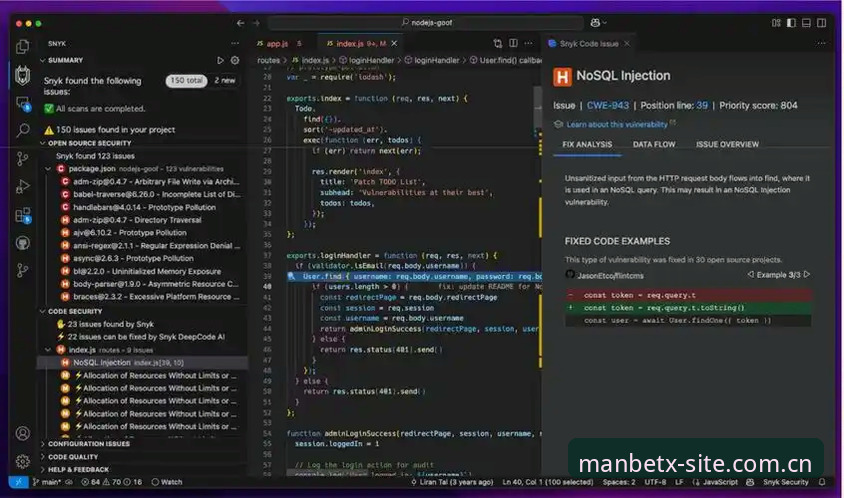This screenshot has width=844, height=498.
Task: Go back with the navigation arrow
Action: [240, 23]
